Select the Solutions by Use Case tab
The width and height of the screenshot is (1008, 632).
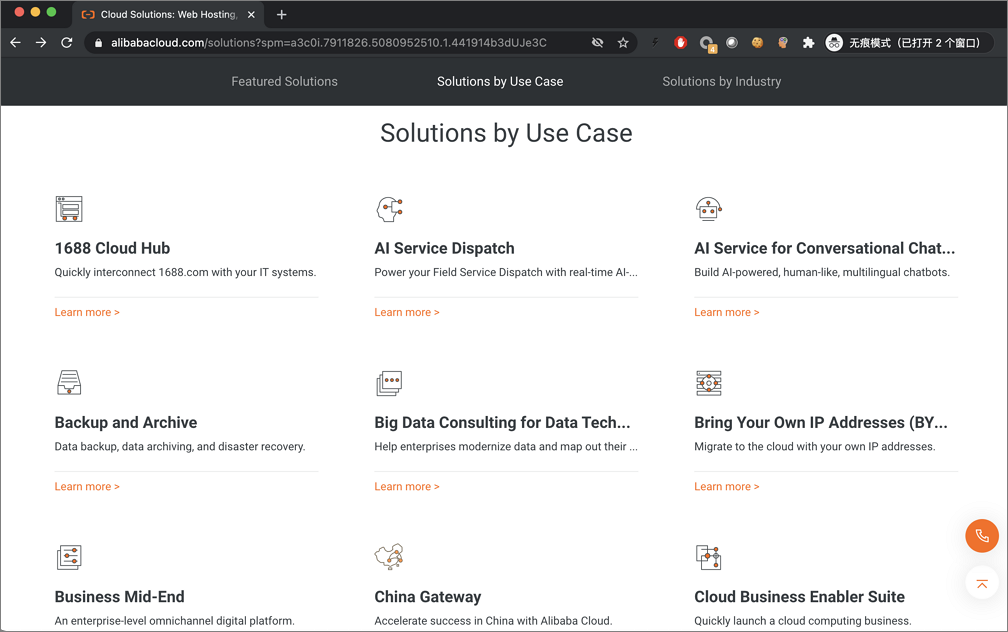click(500, 82)
